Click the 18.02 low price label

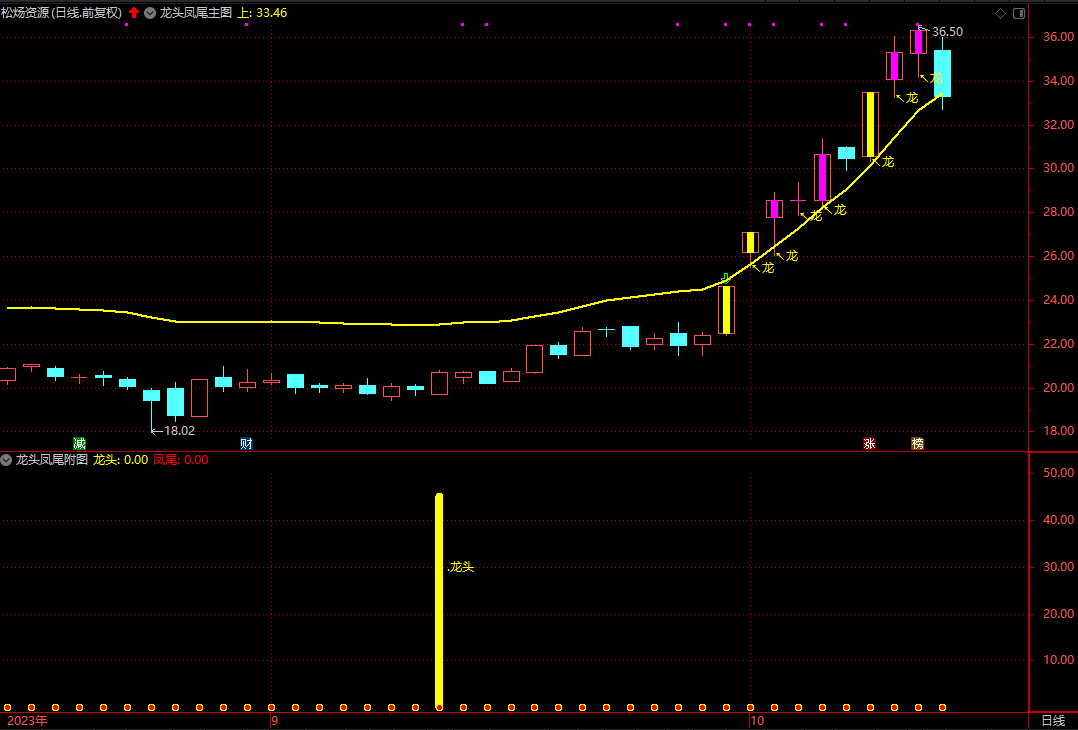tap(178, 431)
